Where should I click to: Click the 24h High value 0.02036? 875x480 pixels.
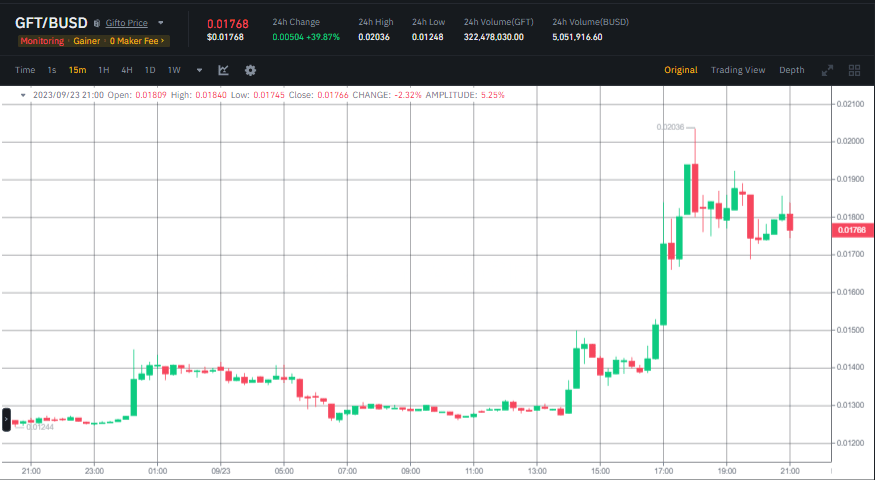click(x=374, y=37)
